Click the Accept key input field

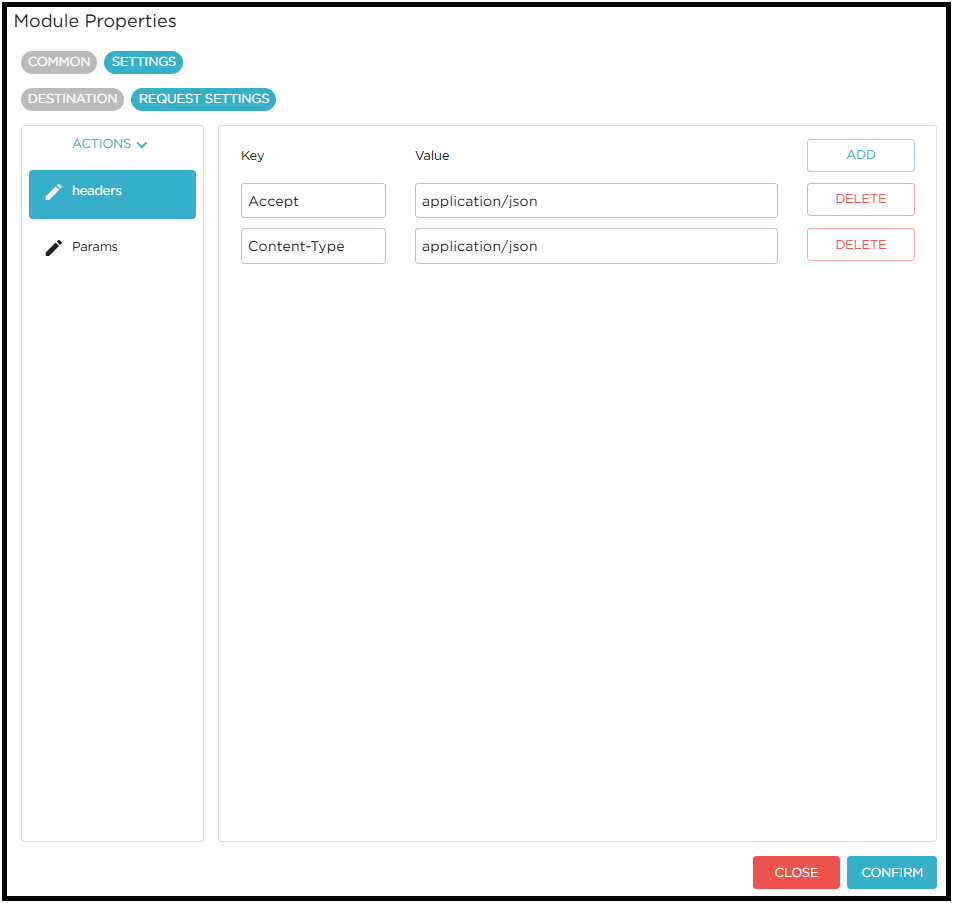(313, 200)
